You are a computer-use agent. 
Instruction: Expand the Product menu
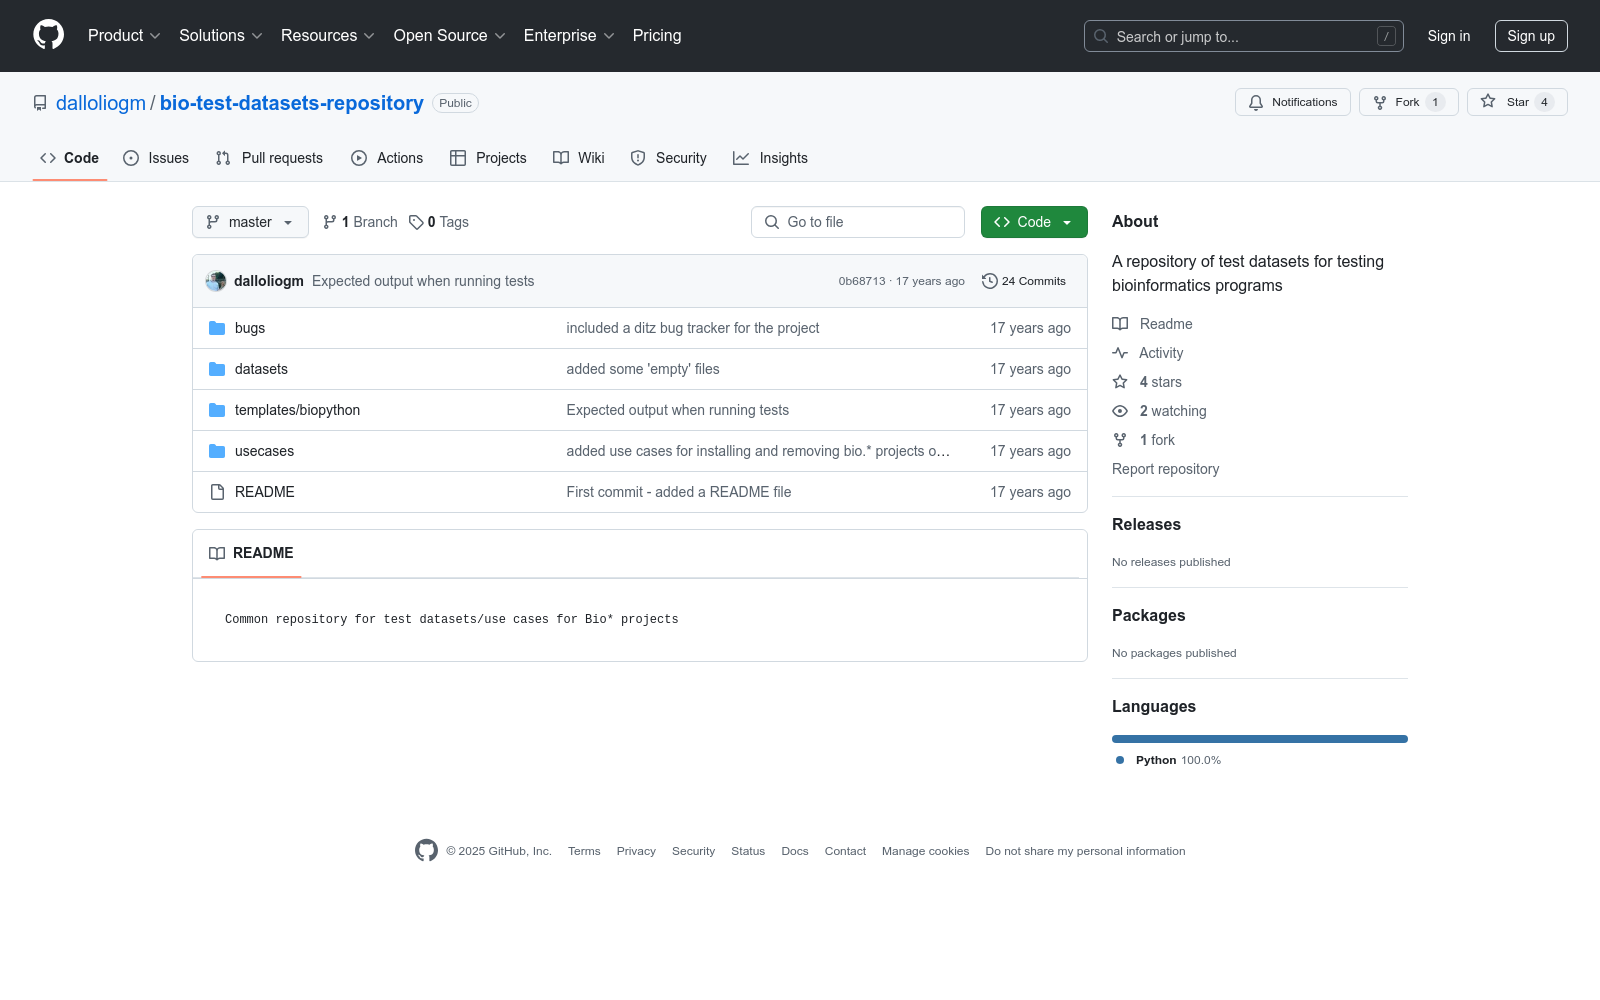(x=124, y=35)
